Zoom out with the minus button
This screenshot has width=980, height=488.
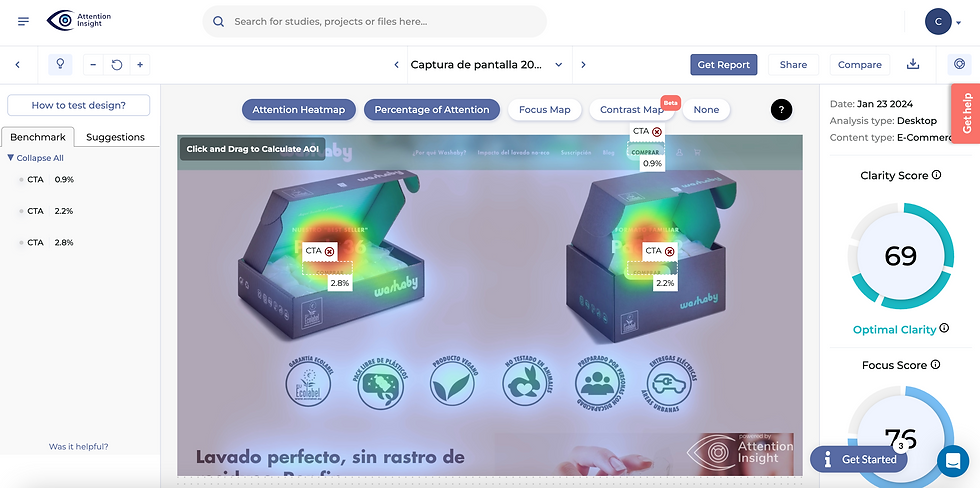point(93,64)
